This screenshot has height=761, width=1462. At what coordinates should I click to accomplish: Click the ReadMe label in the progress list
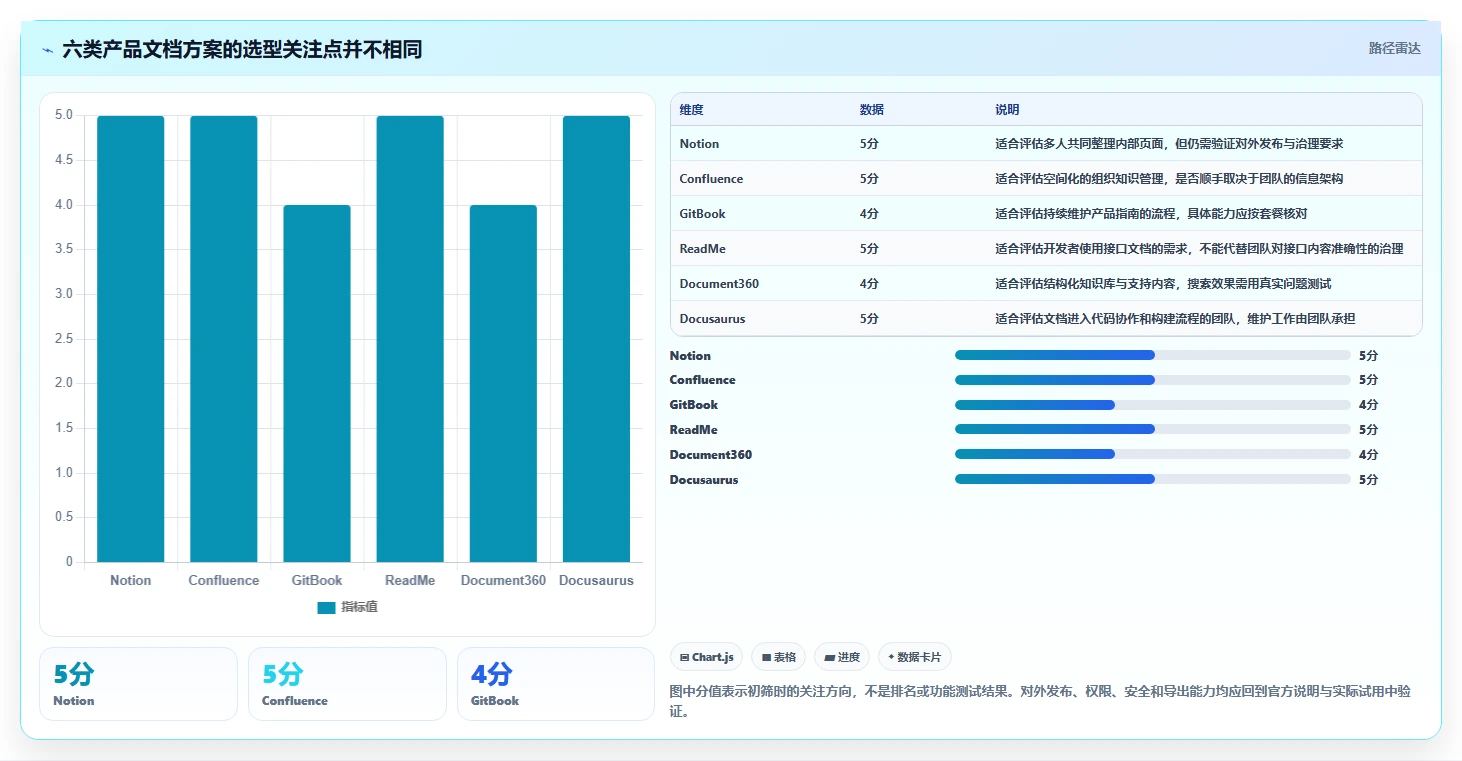point(694,430)
